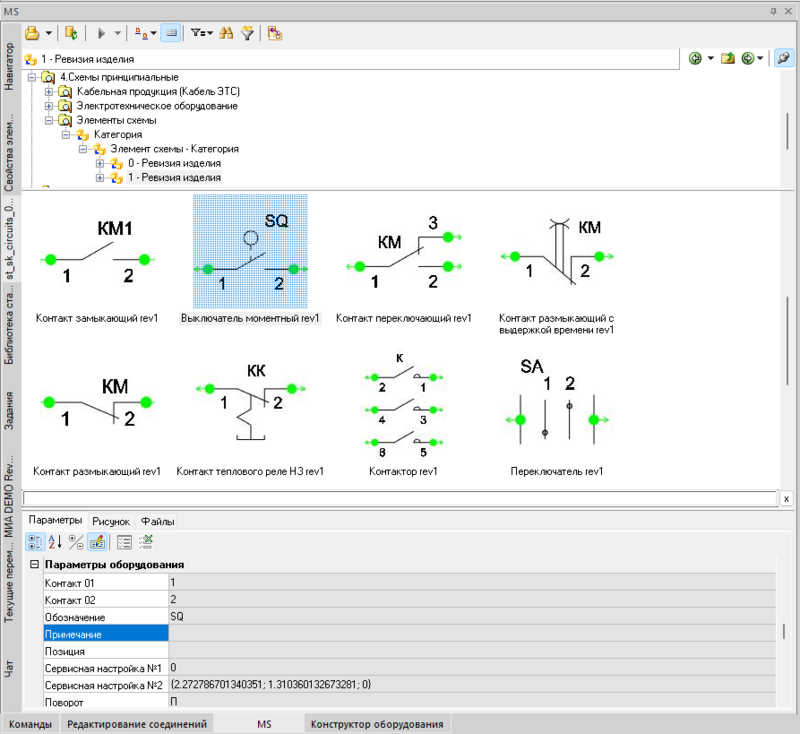Click the green forward navigation arrow
The image size is (800, 734).
coord(747,59)
